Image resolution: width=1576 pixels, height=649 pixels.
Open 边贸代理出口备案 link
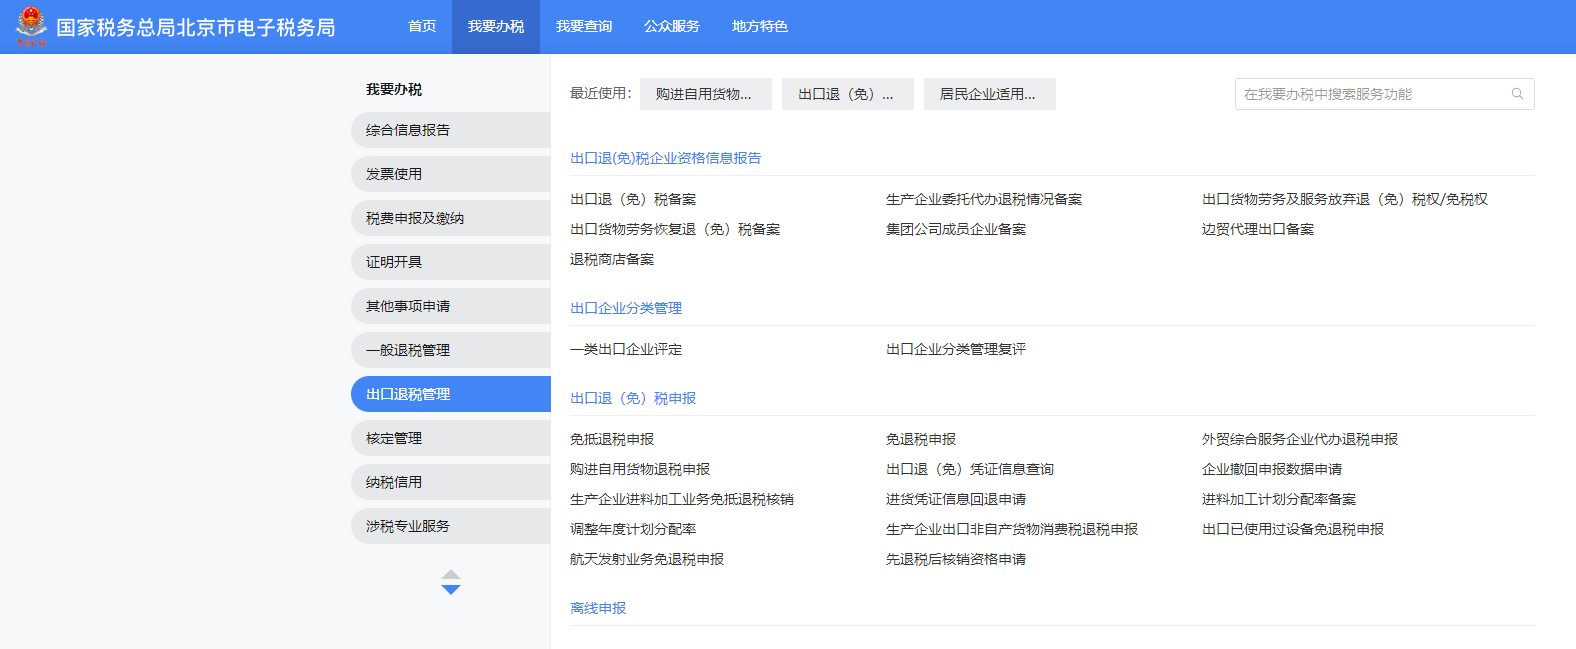point(1258,229)
